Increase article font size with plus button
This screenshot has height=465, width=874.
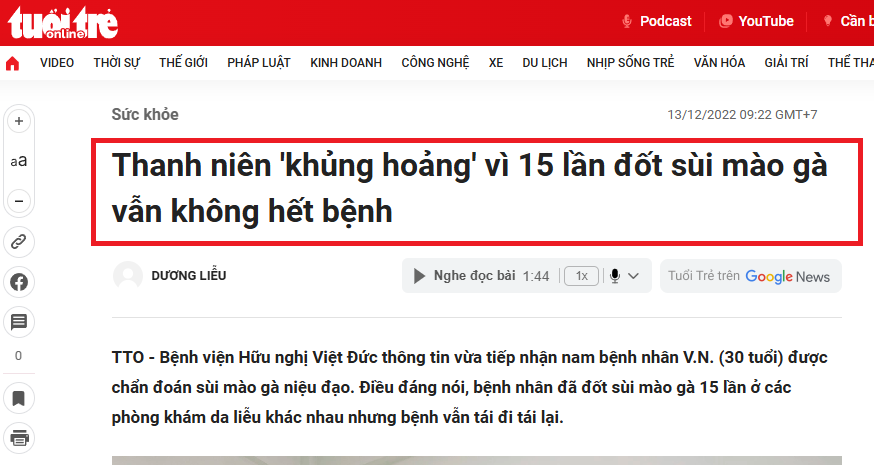pyautogui.click(x=19, y=121)
